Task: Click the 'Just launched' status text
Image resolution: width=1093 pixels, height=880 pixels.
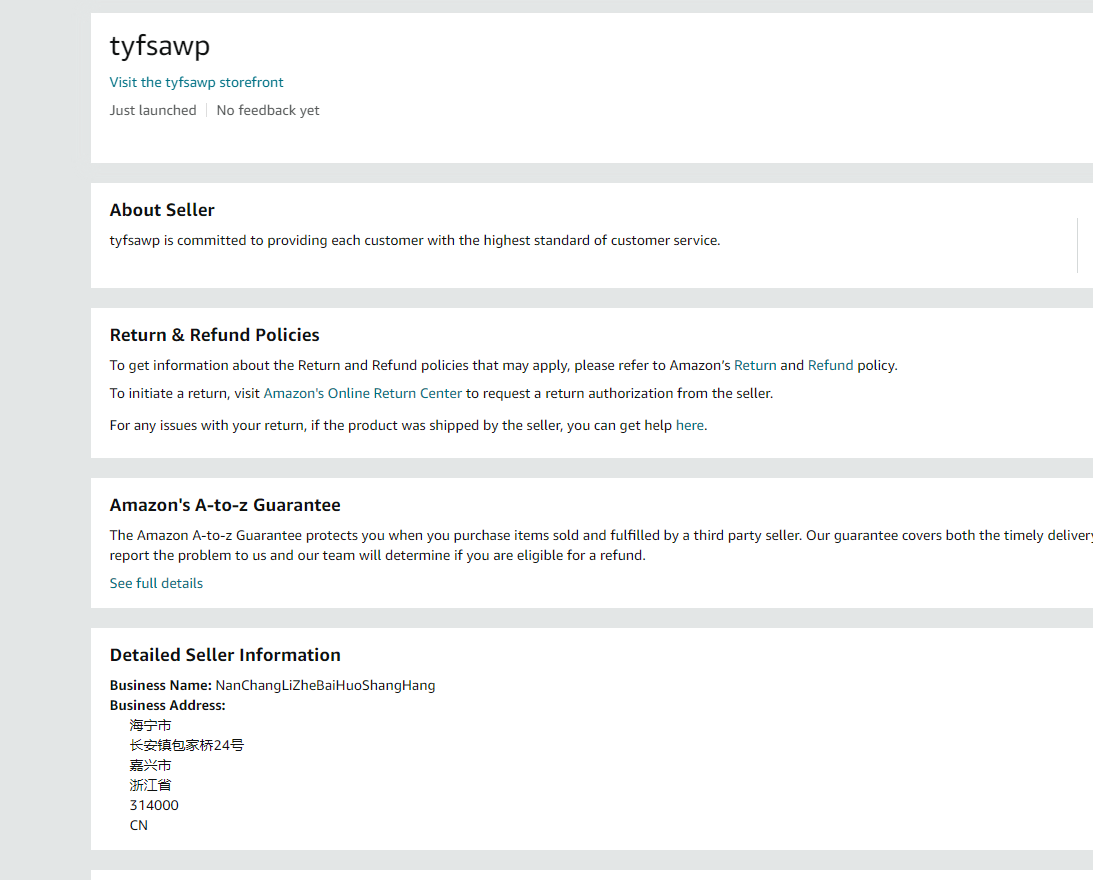Action: 153,110
